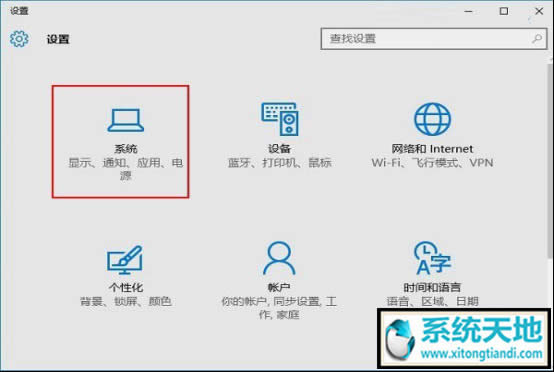Close the 设置 window
This screenshot has width=554, height=372.
[539, 11]
